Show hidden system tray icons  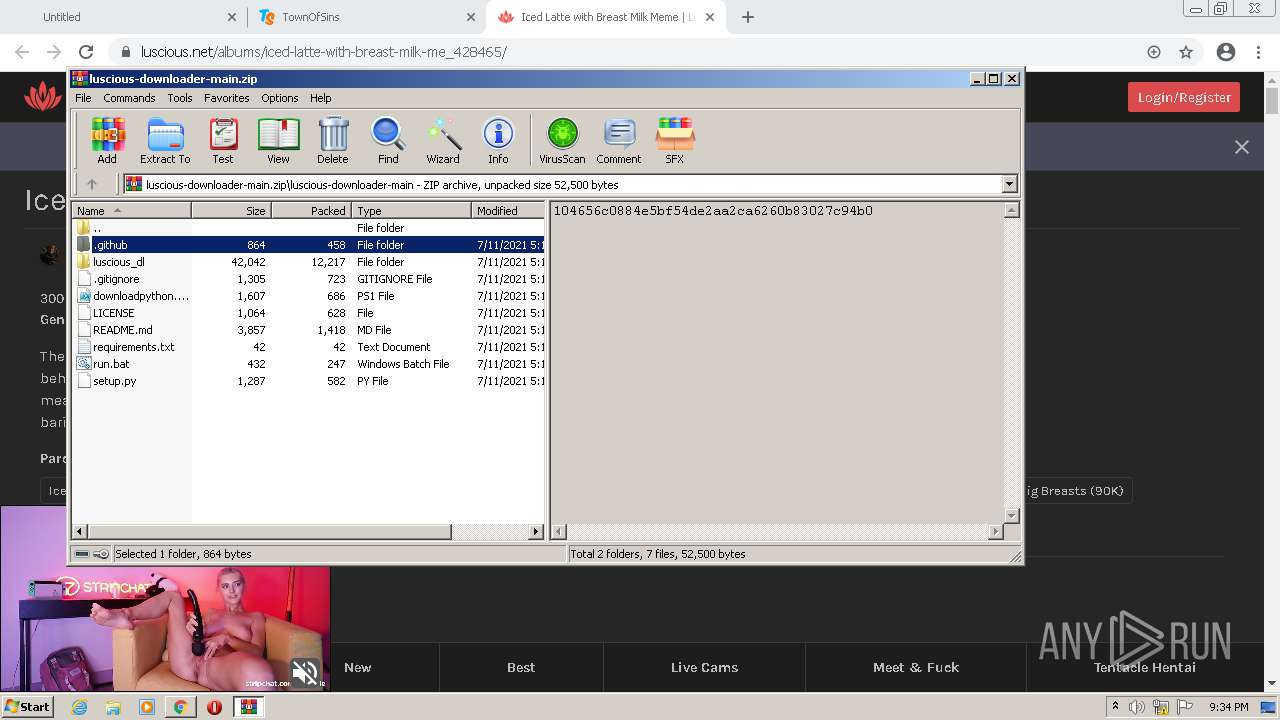(1115, 707)
